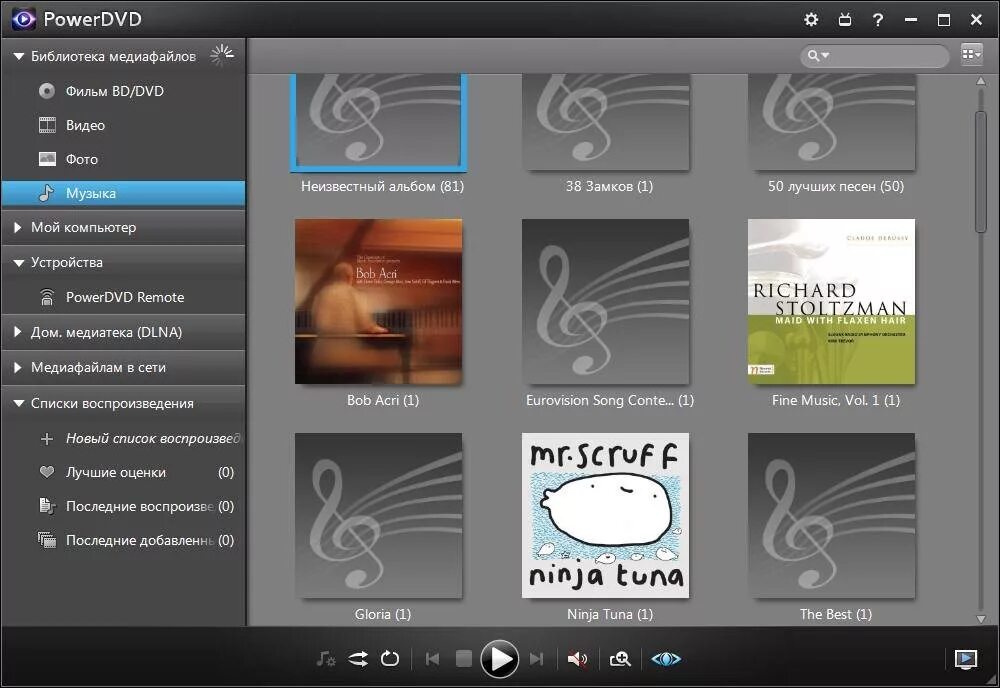Screen dimensions: 1000x688
Task: Open the Видео library section
Action: pos(123,125)
